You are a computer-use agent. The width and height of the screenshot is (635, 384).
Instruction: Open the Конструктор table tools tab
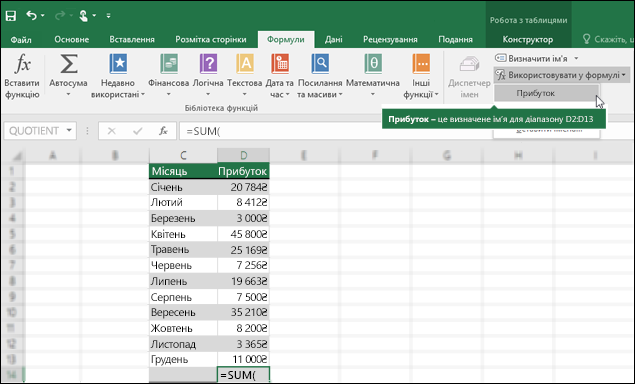(x=528, y=39)
